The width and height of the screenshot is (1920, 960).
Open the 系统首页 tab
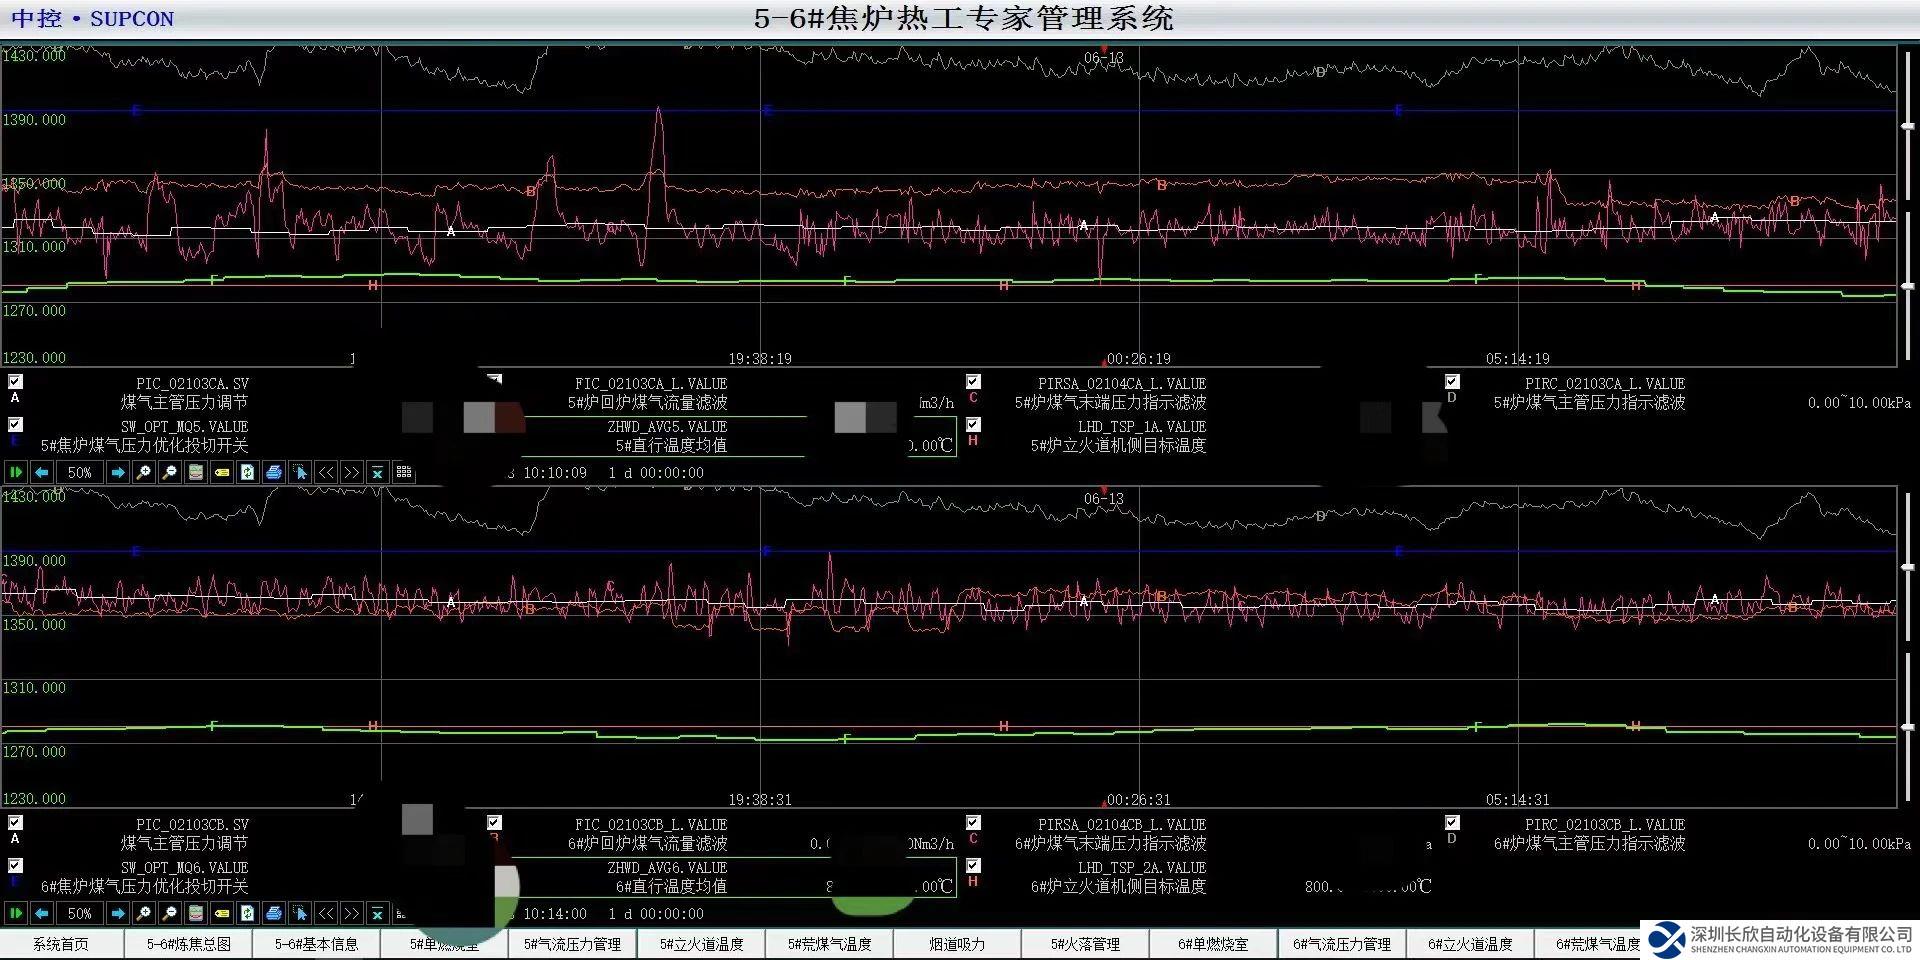tap(61, 944)
